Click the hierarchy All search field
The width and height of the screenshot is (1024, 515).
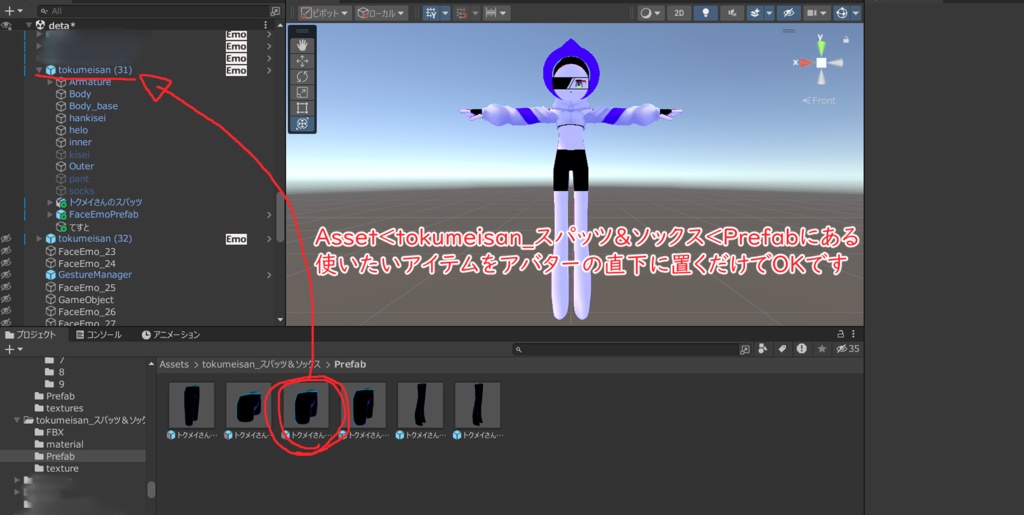tap(153, 11)
